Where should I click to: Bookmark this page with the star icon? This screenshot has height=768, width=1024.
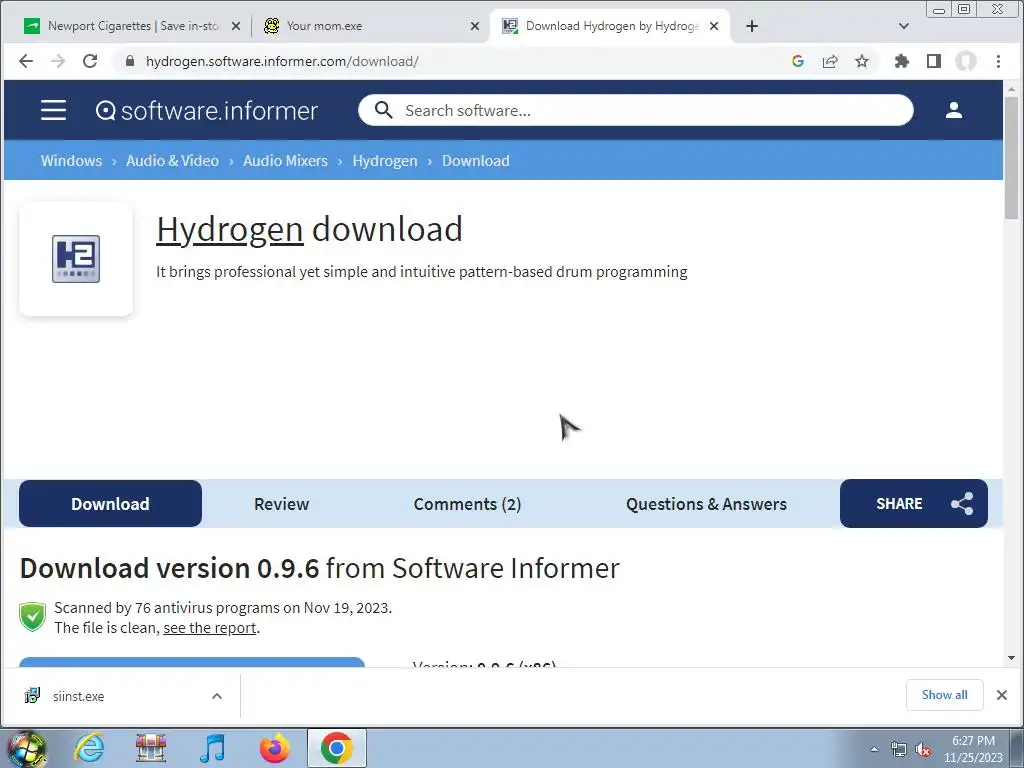(x=862, y=61)
